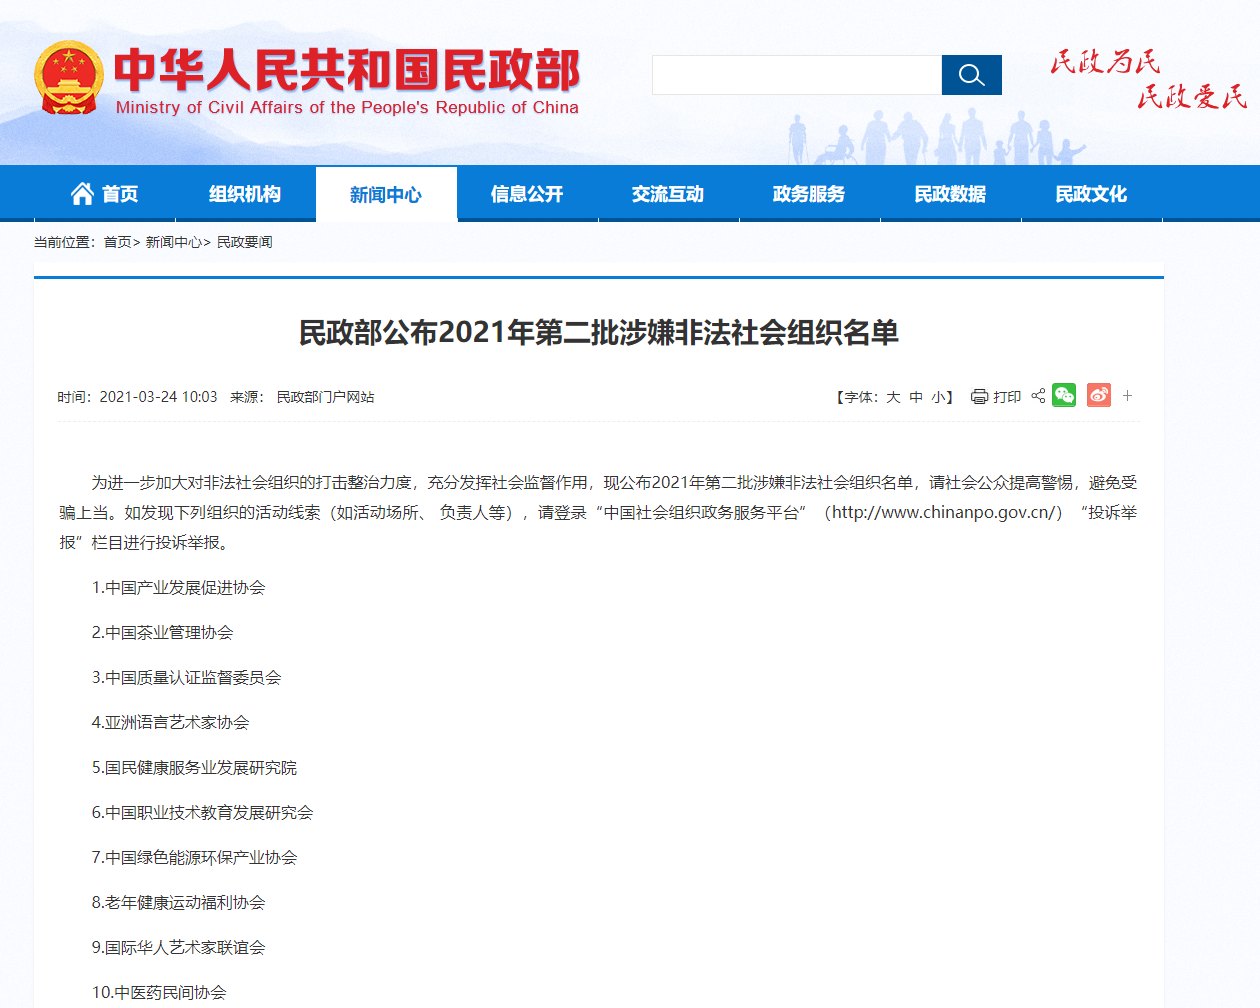This screenshot has width=1260, height=1008.
Task: Click the printer icon
Action: click(x=979, y=397)
